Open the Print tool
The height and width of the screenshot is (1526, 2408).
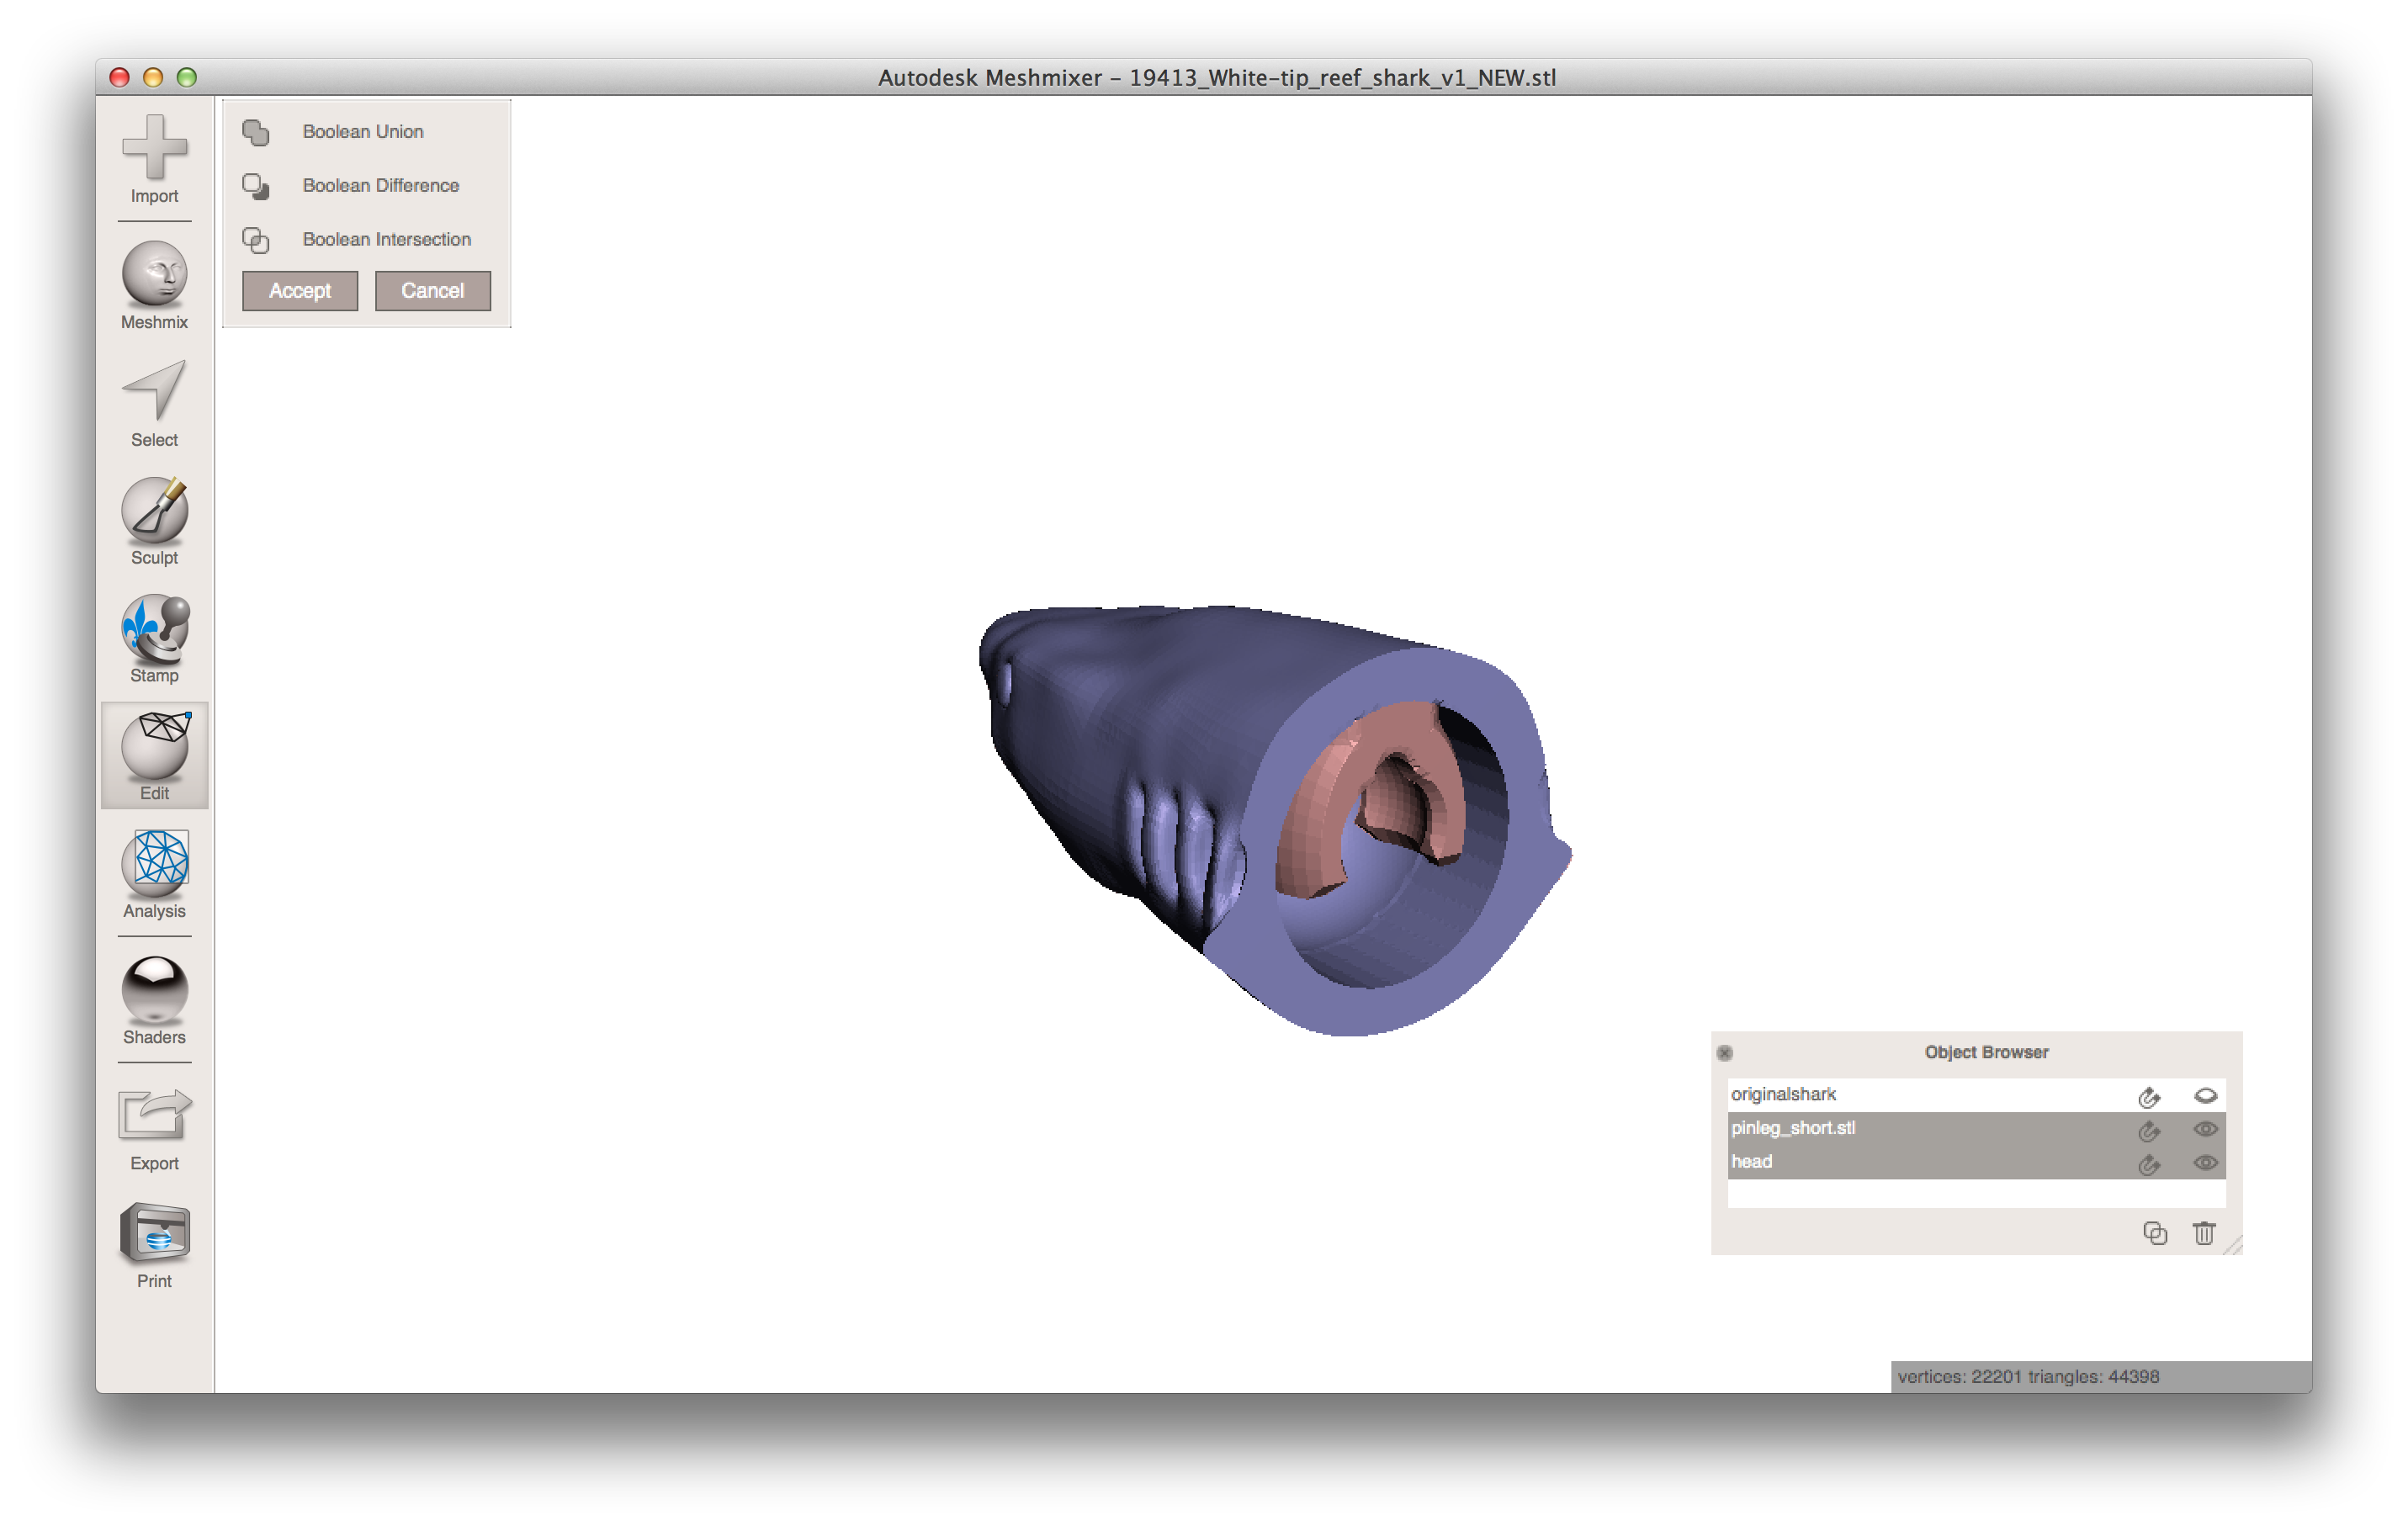[154, 1246]
